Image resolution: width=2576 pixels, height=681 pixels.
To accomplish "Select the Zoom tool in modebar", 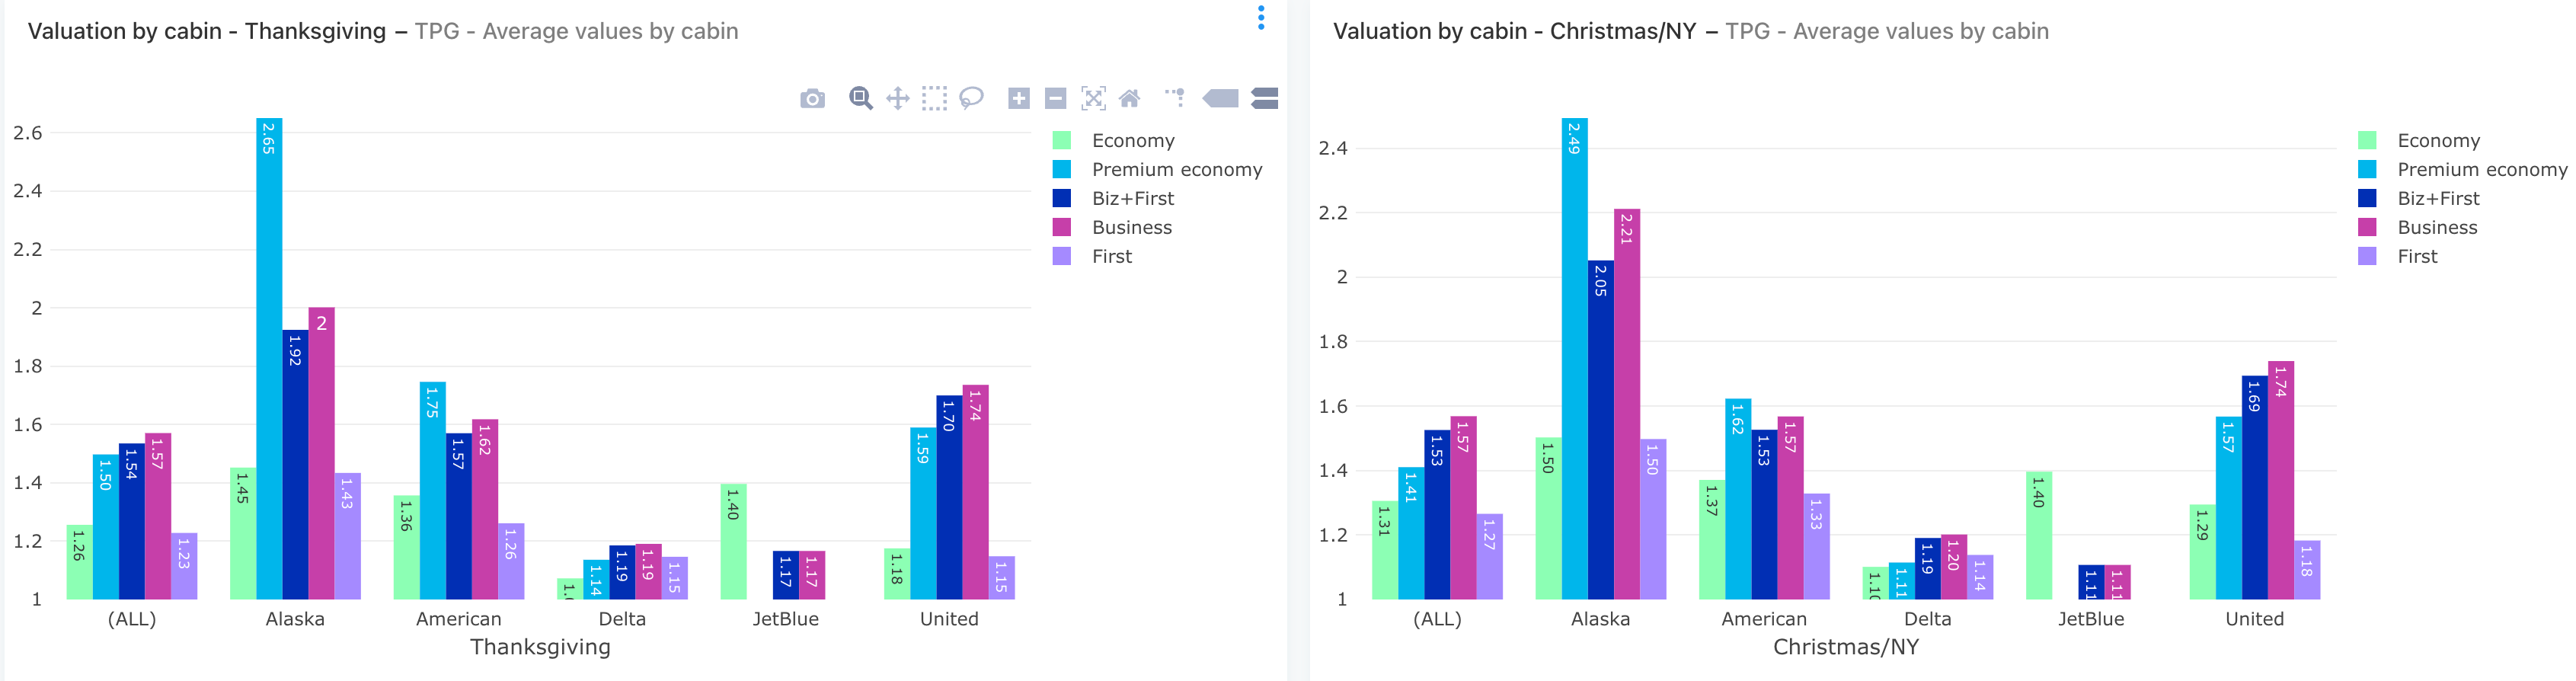I will tap(860, 98).
